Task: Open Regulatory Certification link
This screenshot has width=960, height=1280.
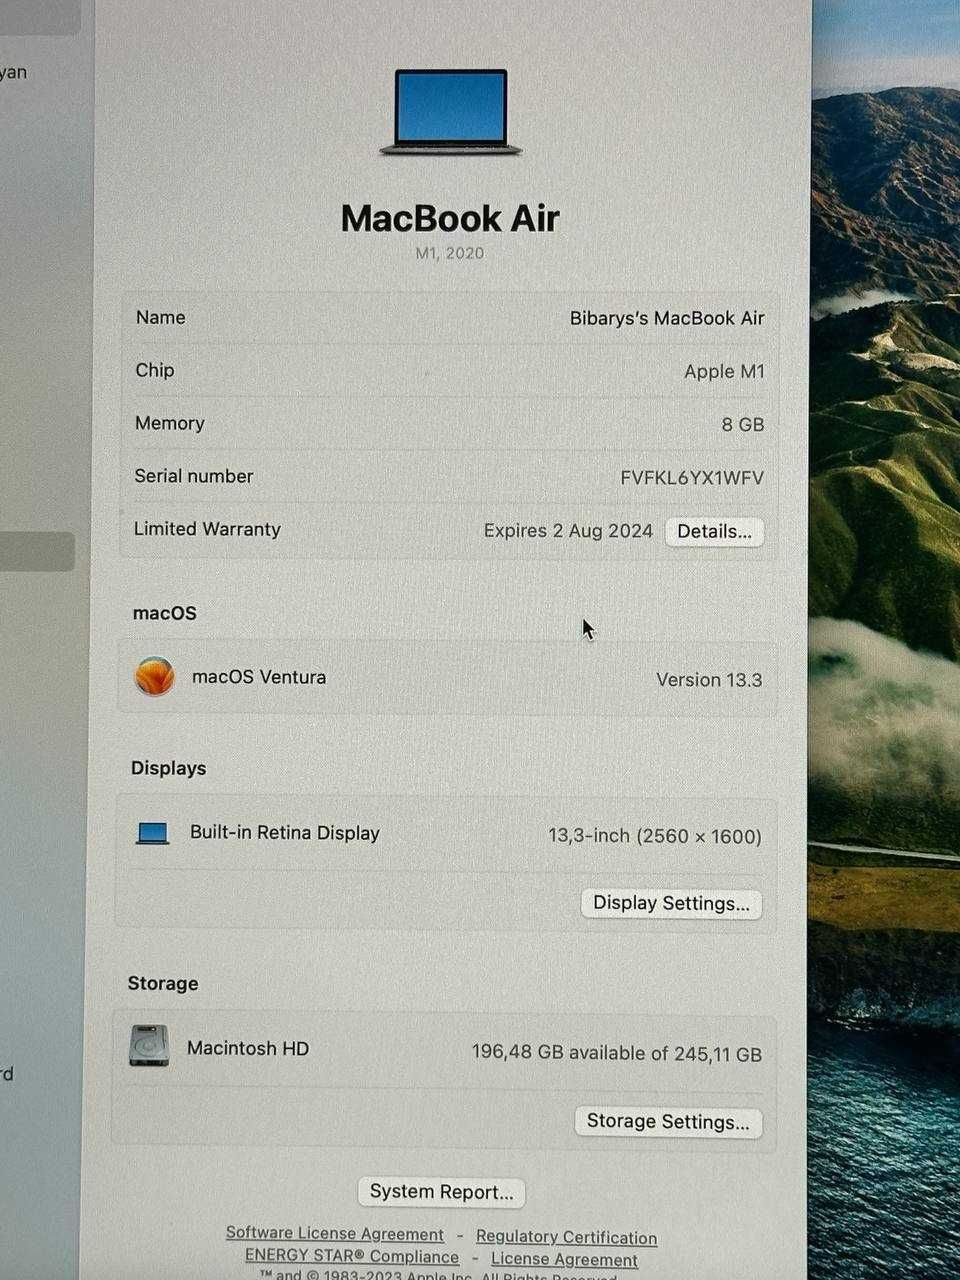Action: pyautogui.click(x=566, y=1237)
